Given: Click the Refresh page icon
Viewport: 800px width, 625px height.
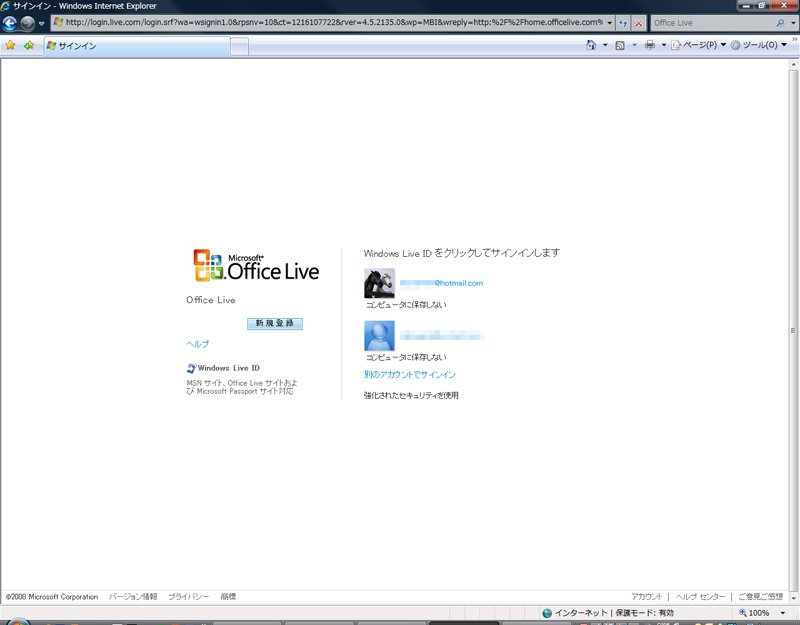Looking at the screenshot, I should click(623, 23).
